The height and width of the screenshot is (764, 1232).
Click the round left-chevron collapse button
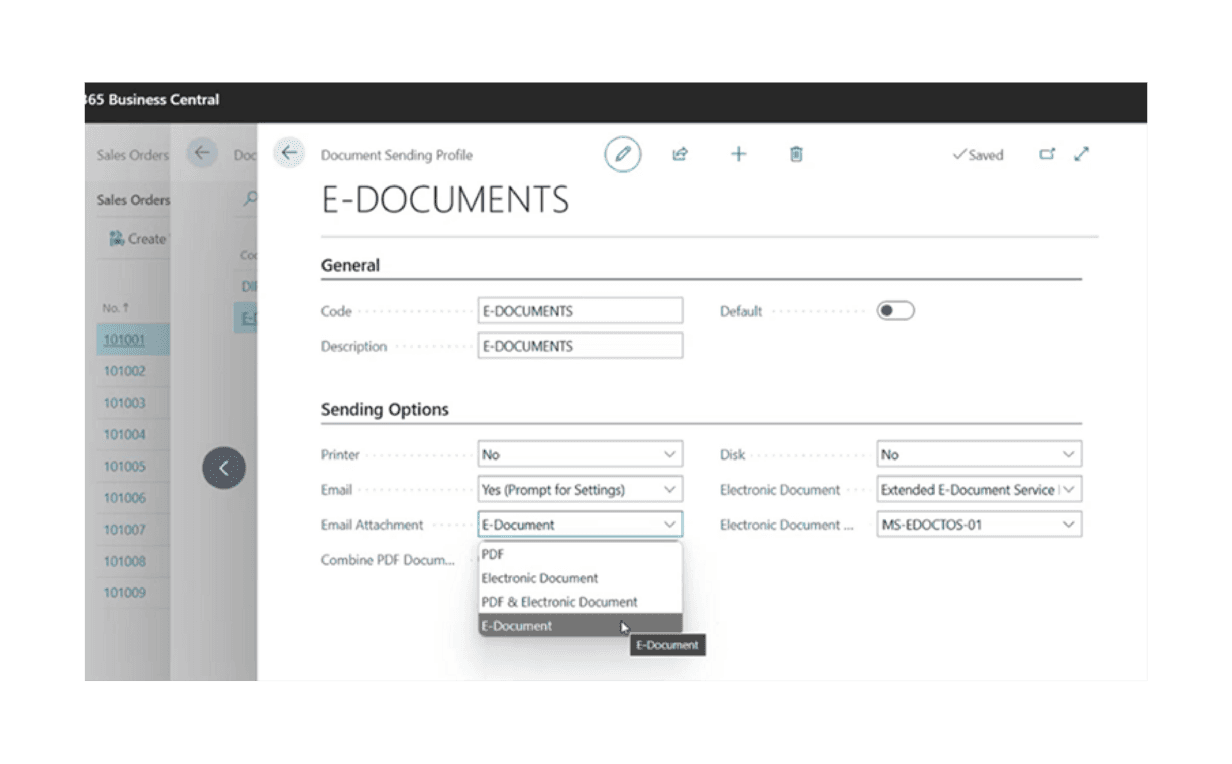[x=224, y=468]
